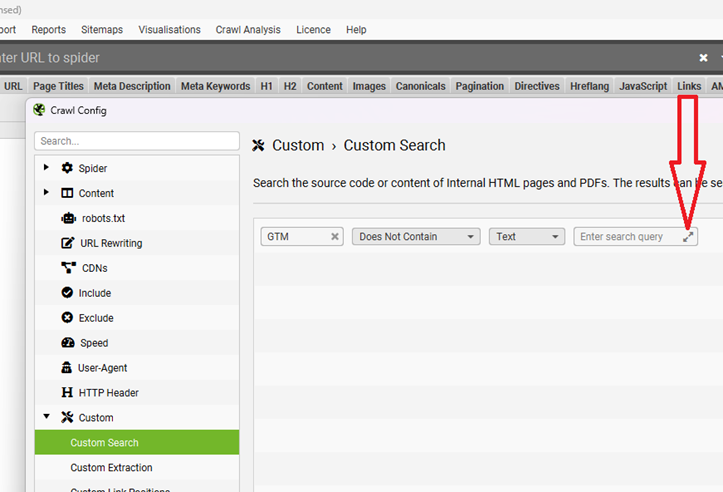Select URL Rewriting in config tree
Viewport: 723px width, 492px height.
click(136, 243)
